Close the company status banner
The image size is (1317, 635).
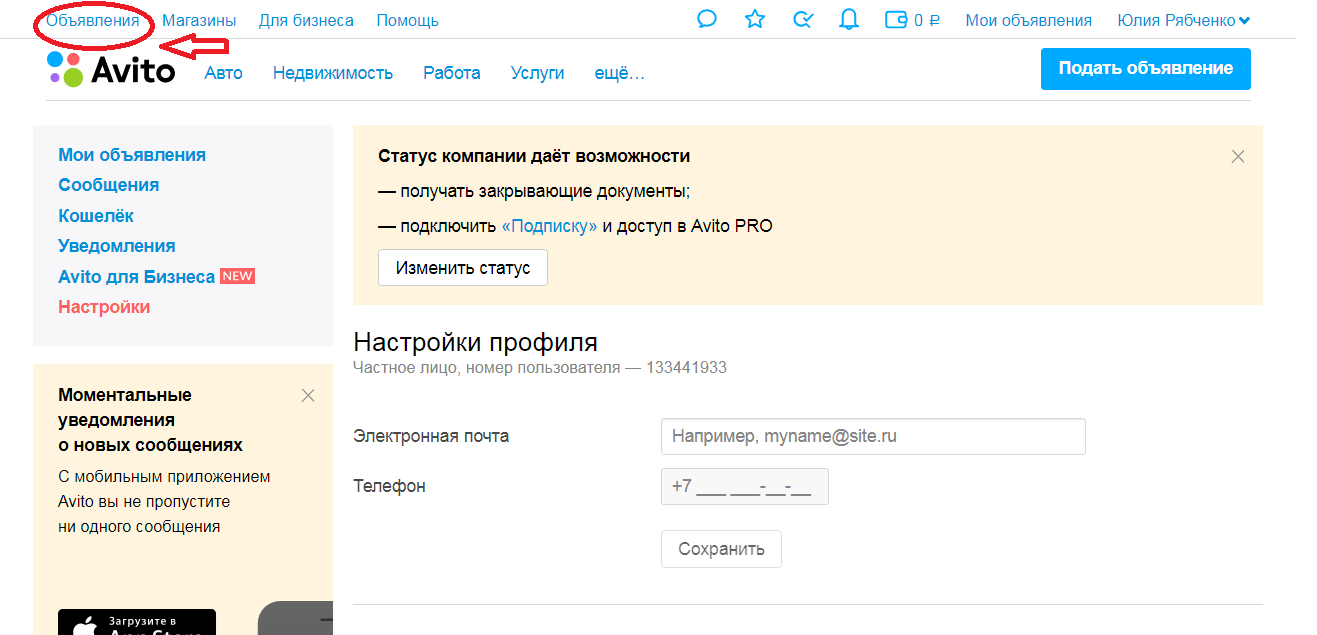(1238, 156)
